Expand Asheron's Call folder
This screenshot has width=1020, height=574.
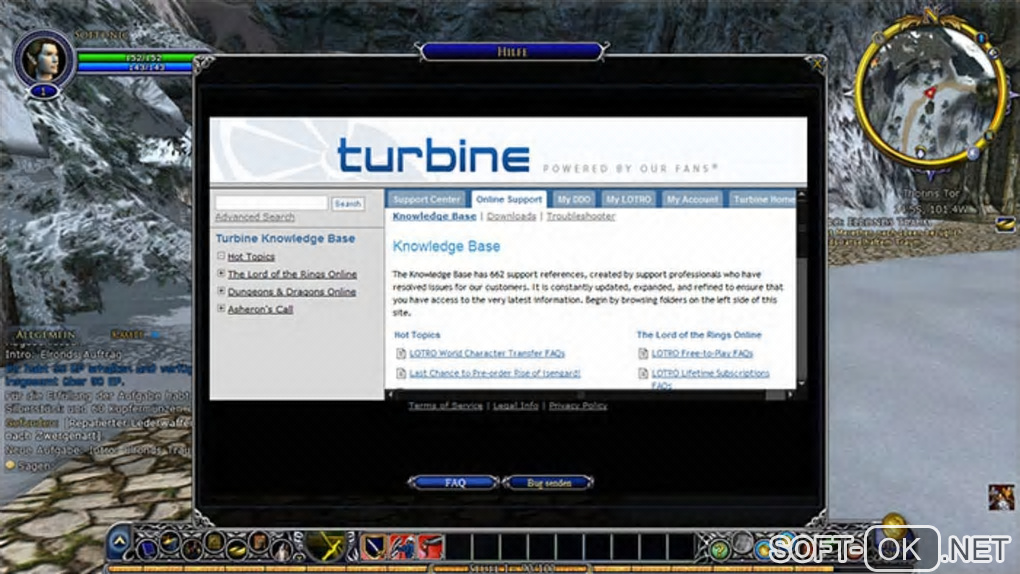click(221, 308)
